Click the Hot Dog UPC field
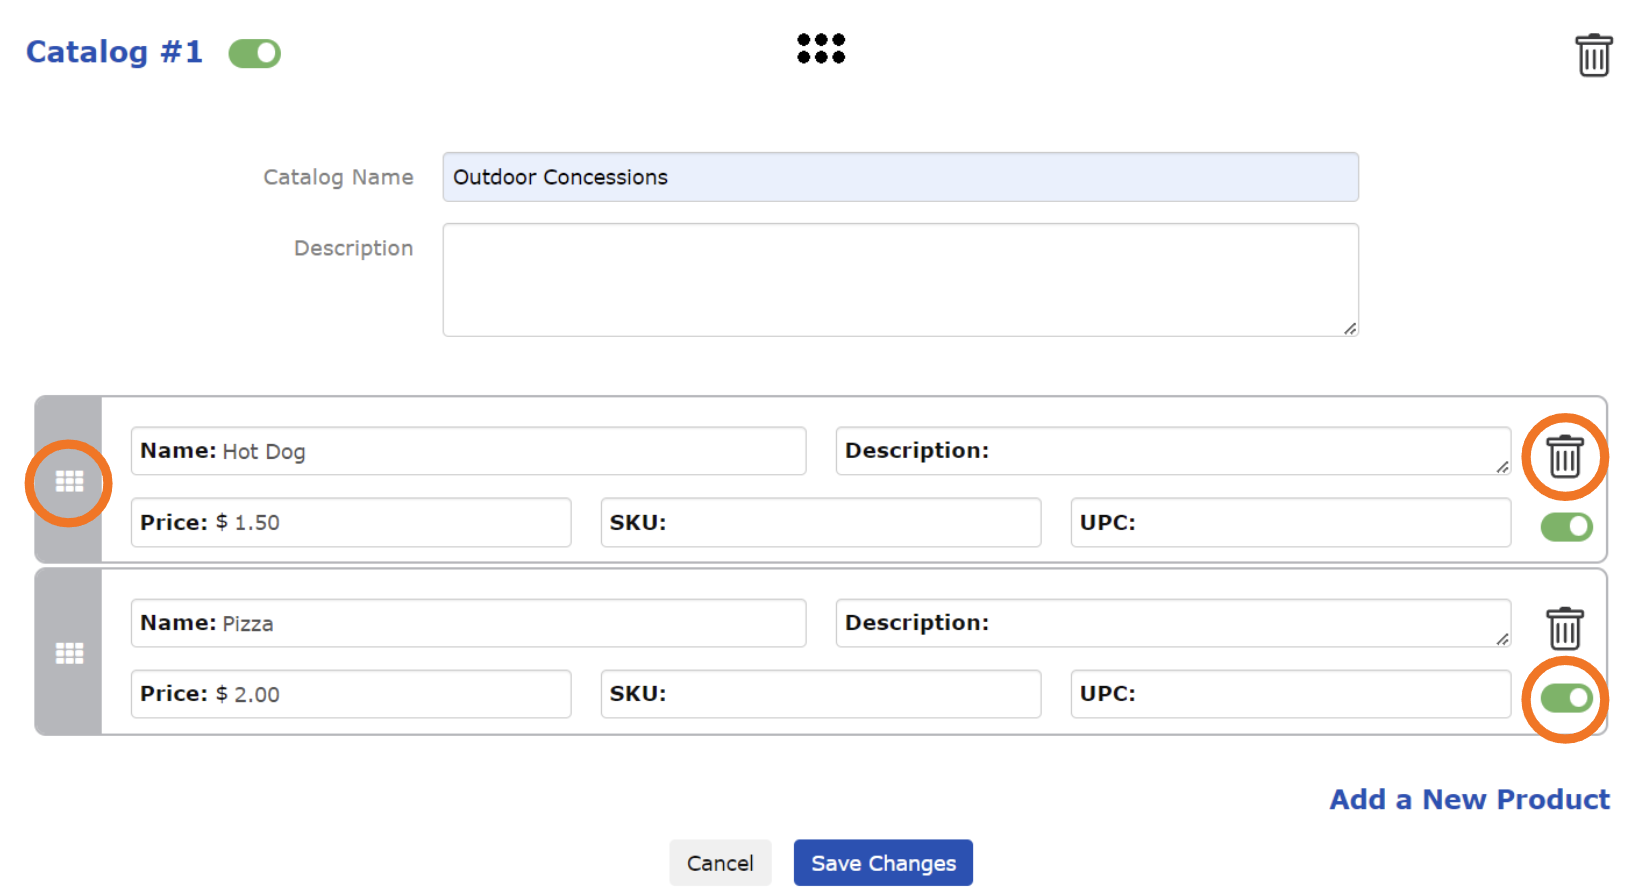 pyautogui.click(x=1320, y=522)
